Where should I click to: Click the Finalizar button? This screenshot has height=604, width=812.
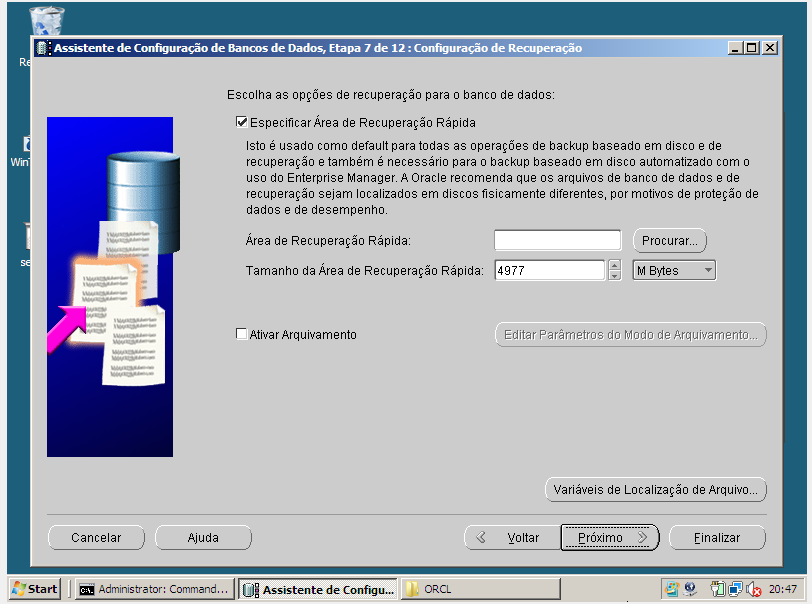(717, 538)
